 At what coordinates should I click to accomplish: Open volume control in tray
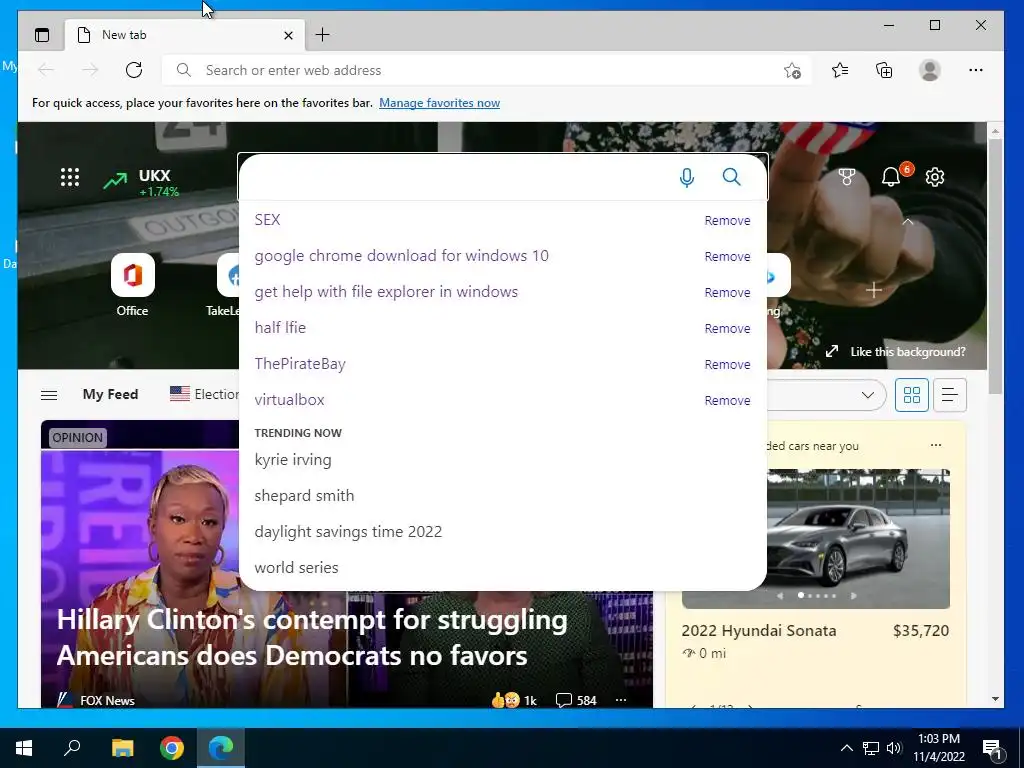pos(894,748)
